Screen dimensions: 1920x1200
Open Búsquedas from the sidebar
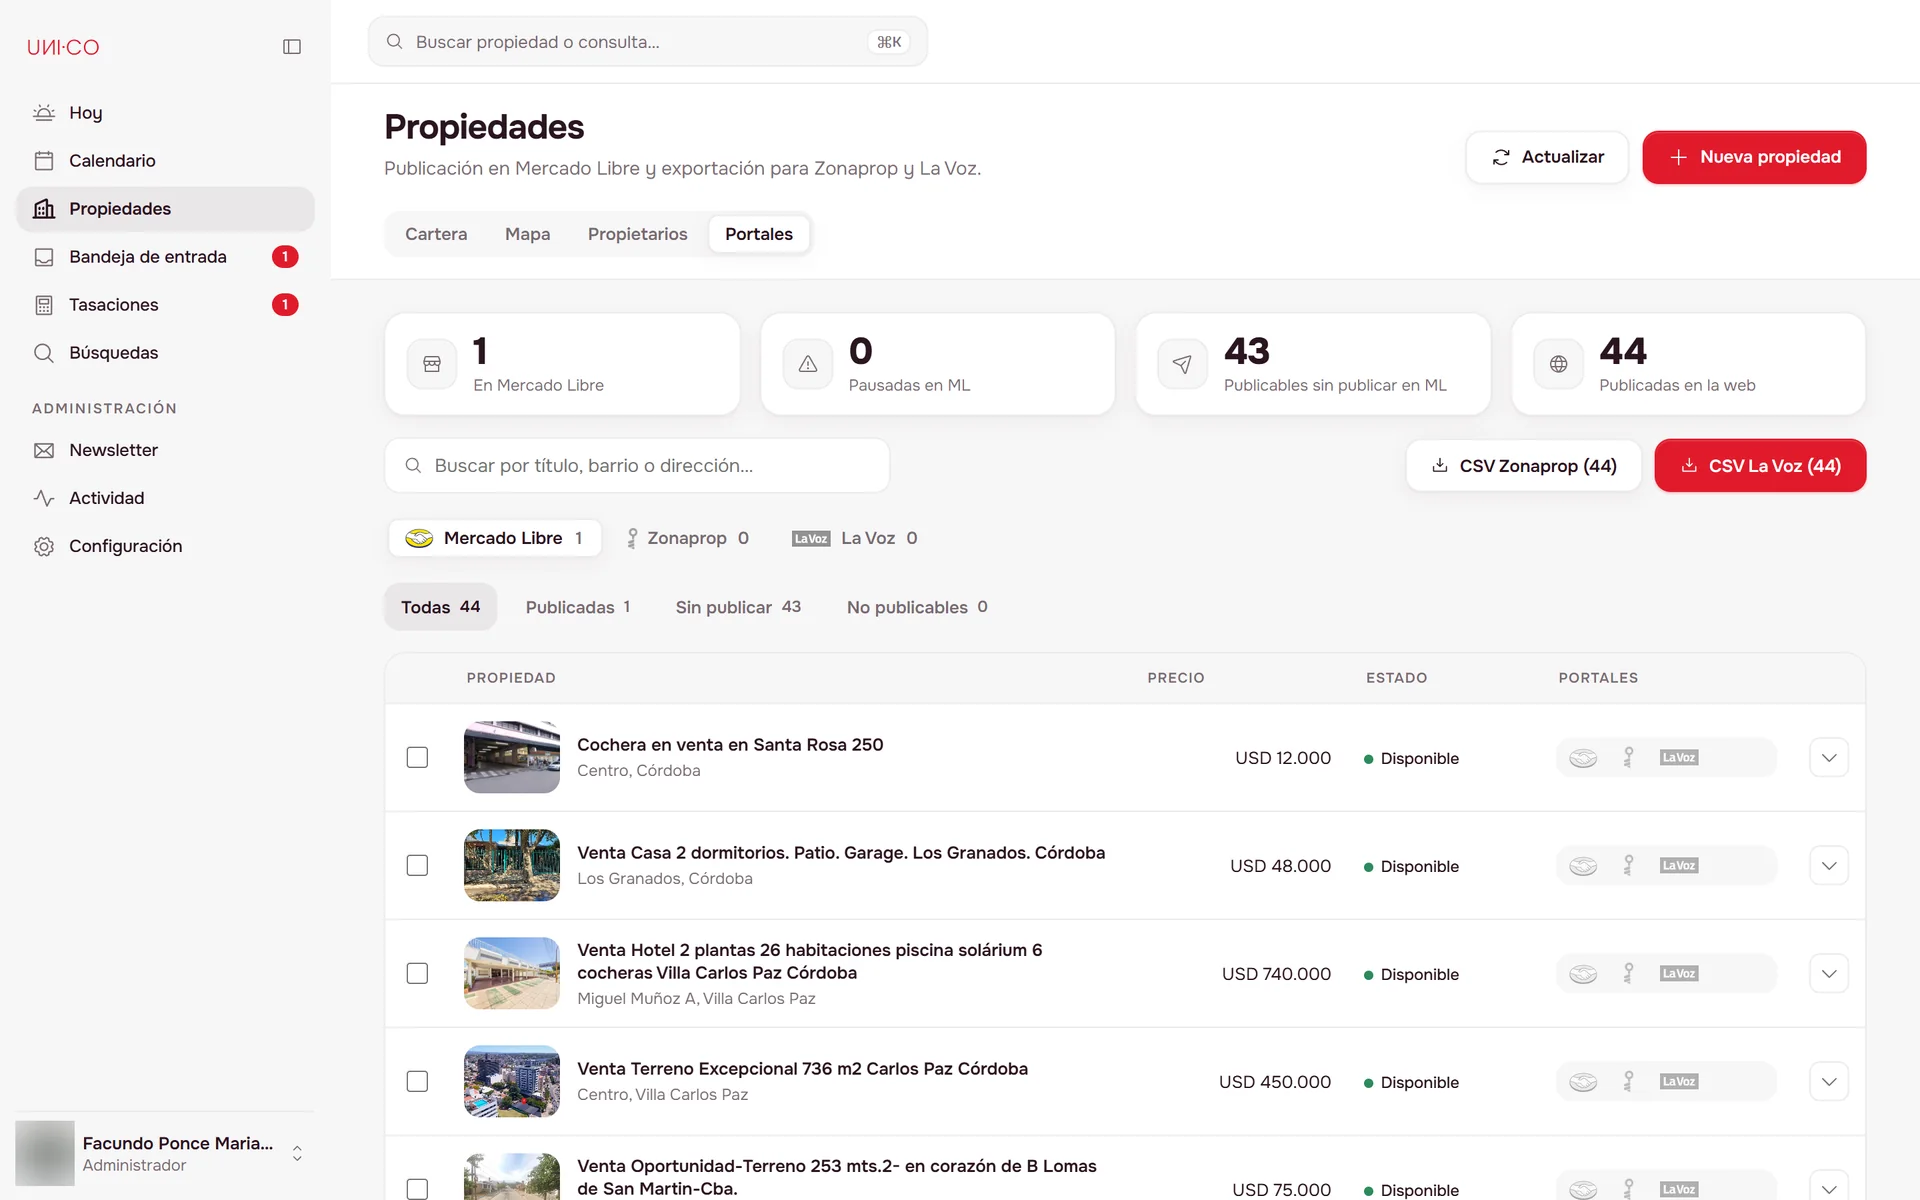coord(165,353)
